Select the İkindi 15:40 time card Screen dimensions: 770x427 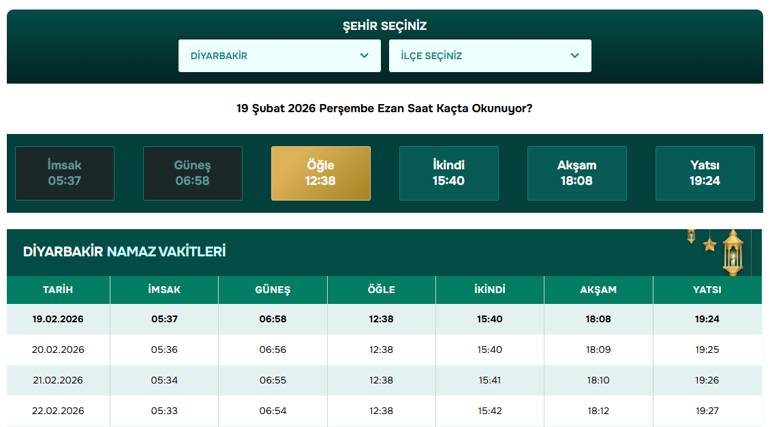[x=449, y=173]
